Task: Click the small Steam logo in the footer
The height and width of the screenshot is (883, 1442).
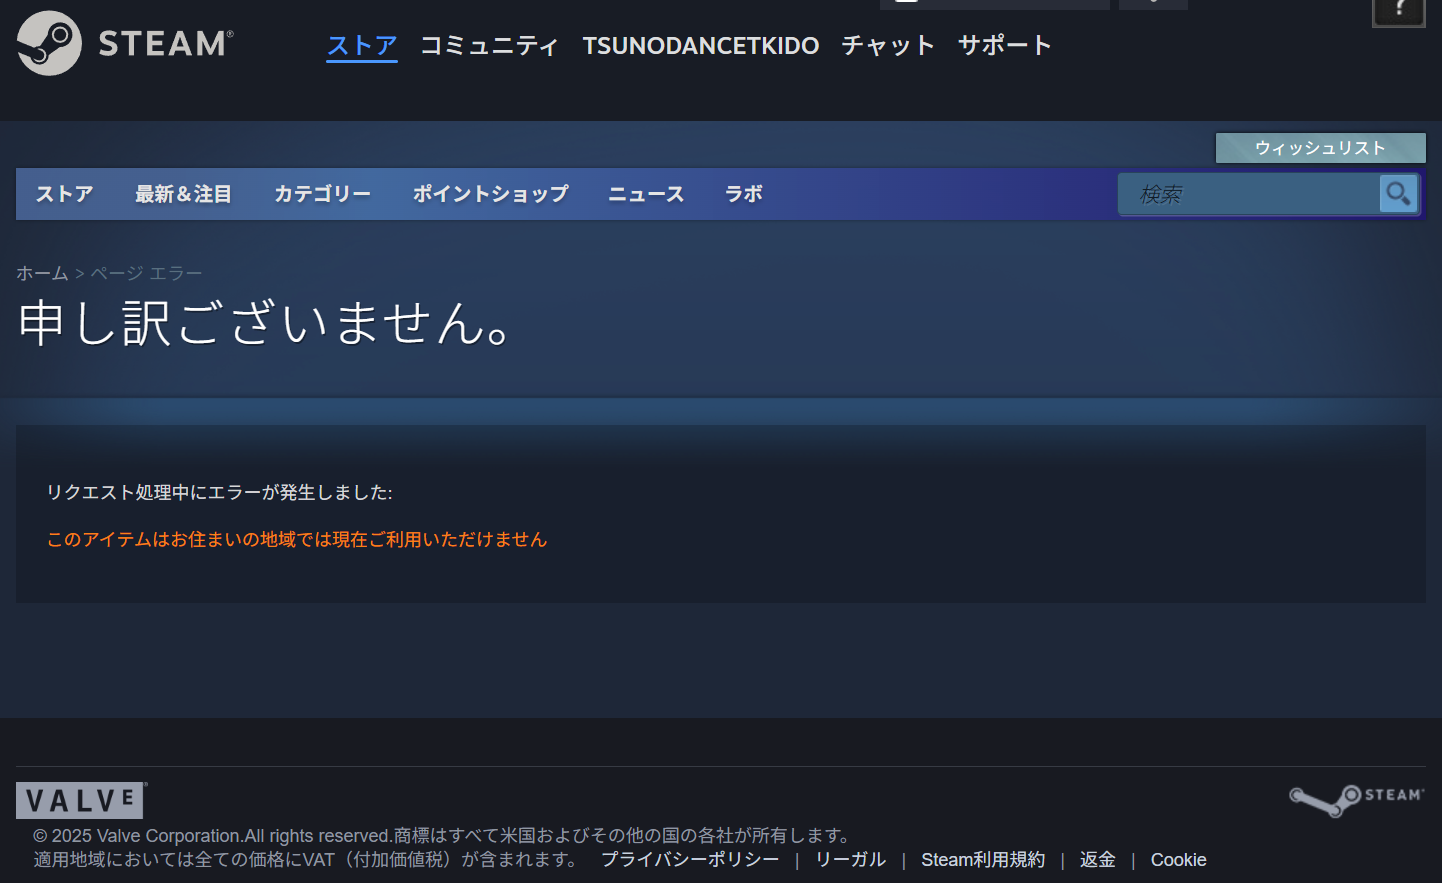Action: [1356, 799]
